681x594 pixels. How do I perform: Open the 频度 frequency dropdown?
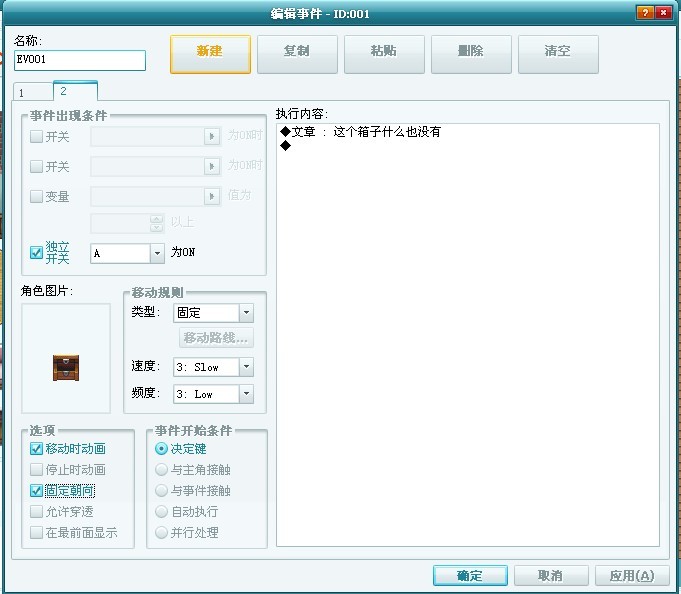click(x=246, y=394)
